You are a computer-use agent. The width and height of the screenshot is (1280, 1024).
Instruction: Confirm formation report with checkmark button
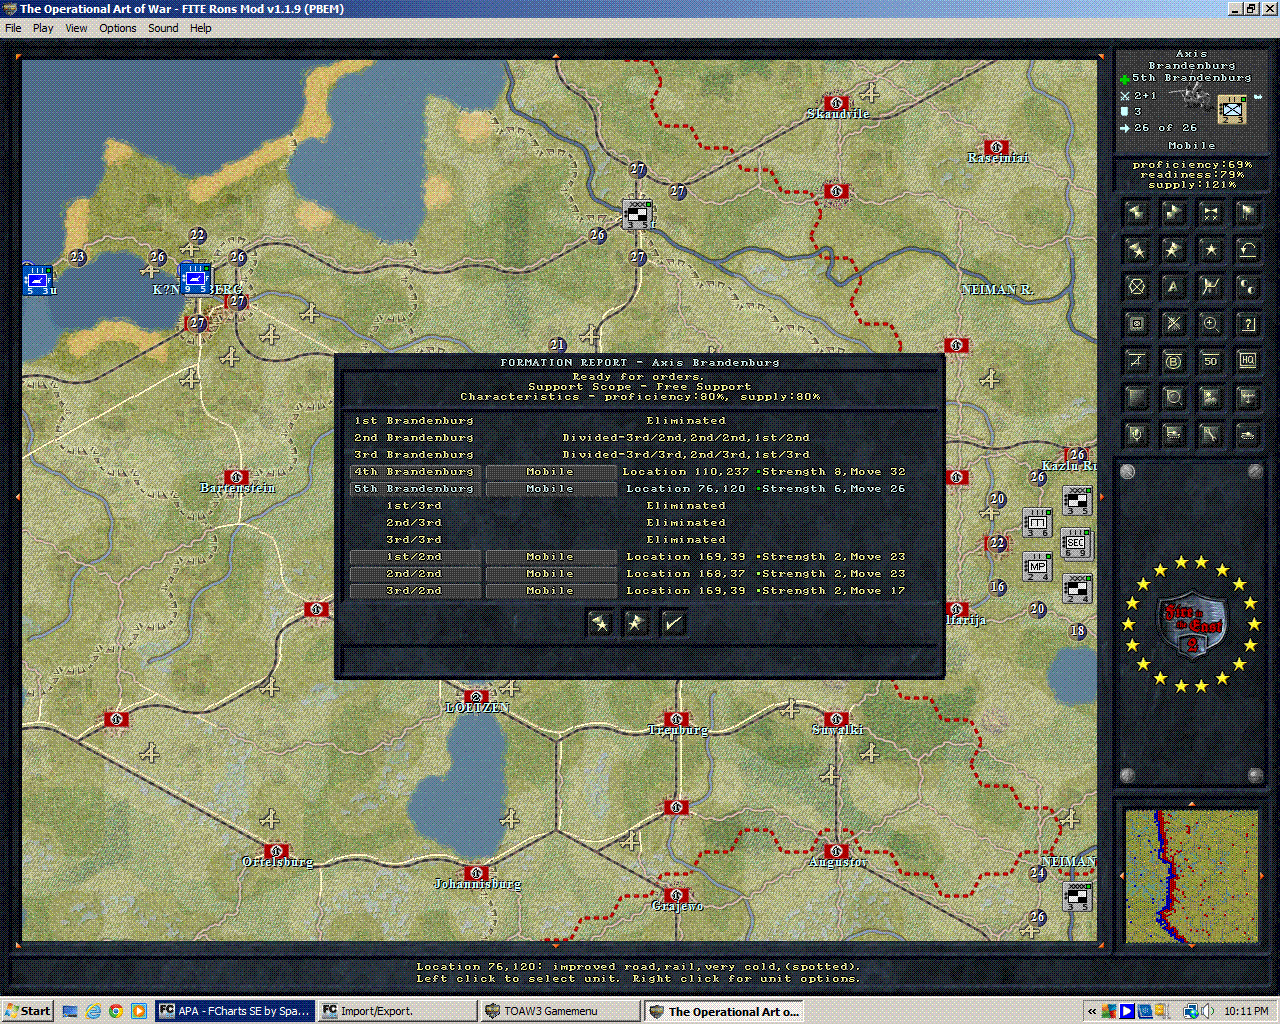[673, 623]
